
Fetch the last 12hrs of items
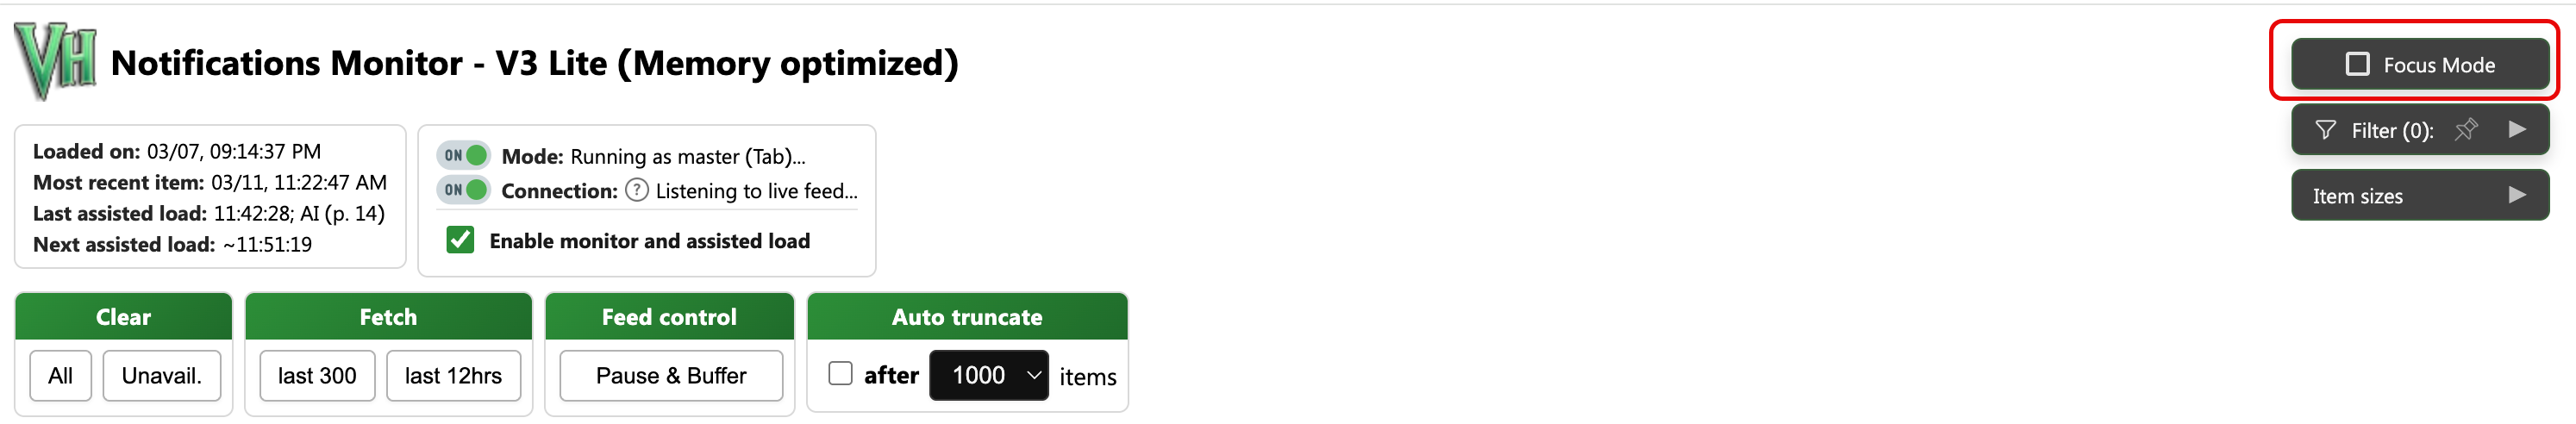click(453, 375)
